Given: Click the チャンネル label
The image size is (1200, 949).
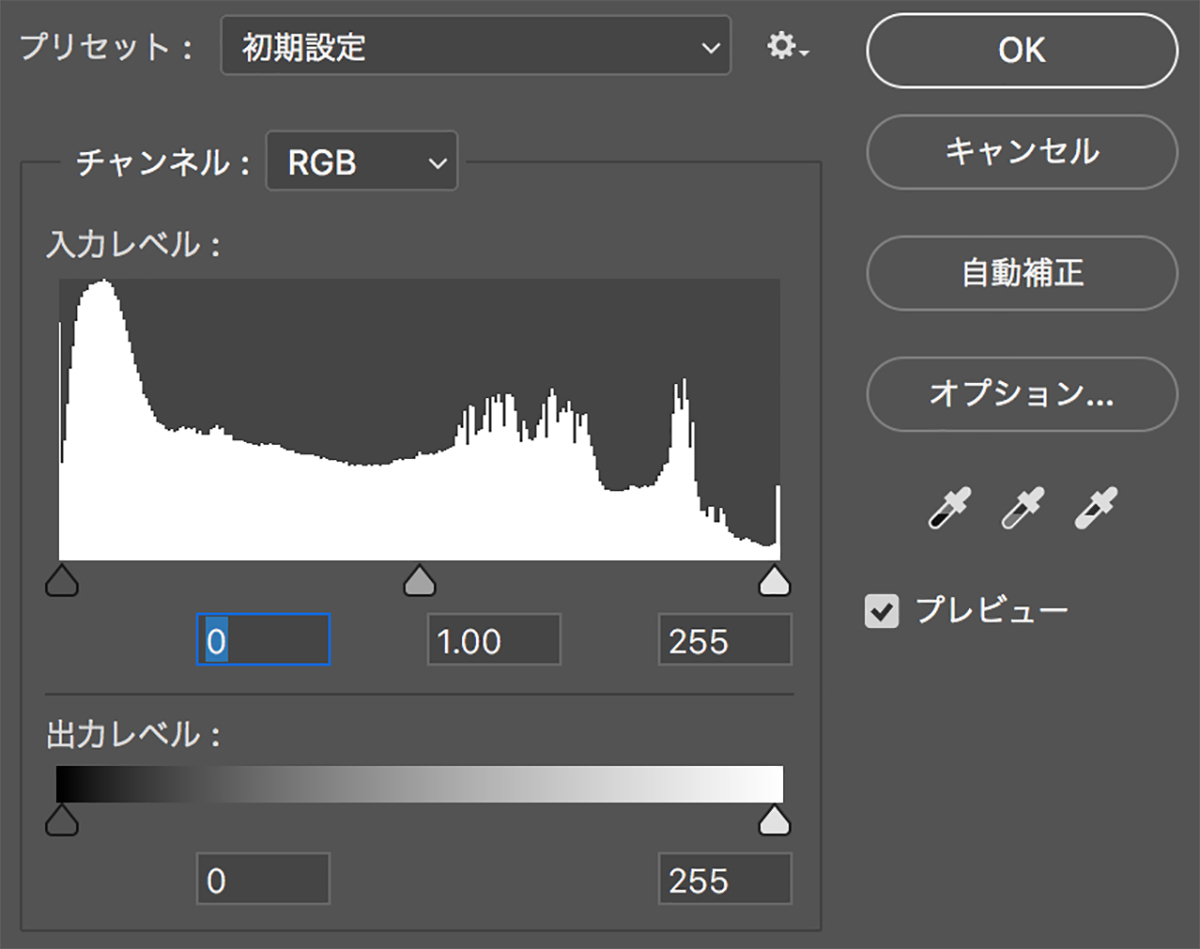Looking at the screenshot, I should (x=162, y=162).
